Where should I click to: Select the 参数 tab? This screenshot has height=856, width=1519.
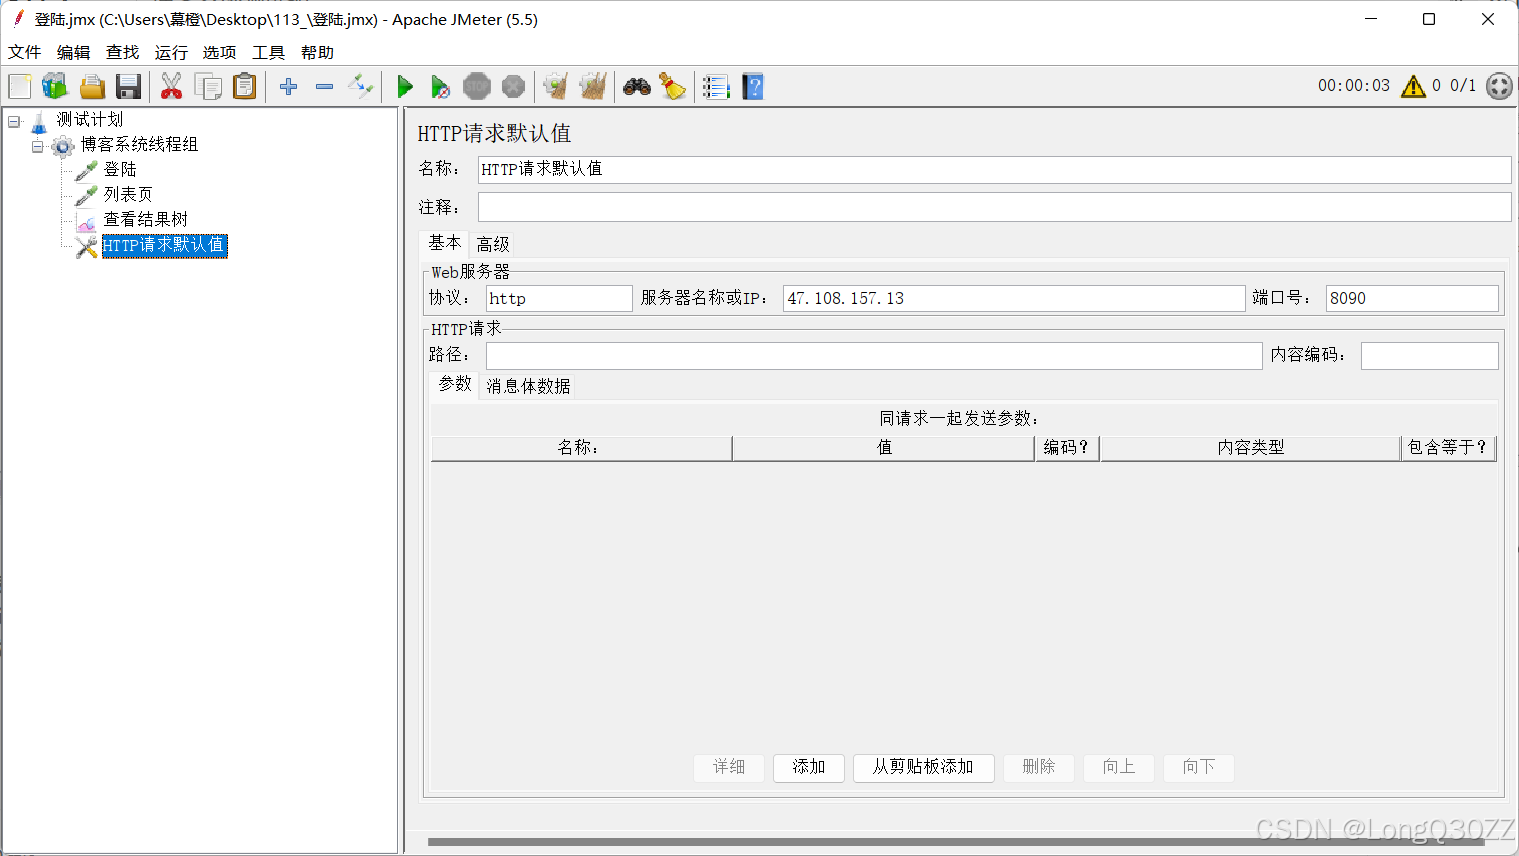(x=455, y=384)
